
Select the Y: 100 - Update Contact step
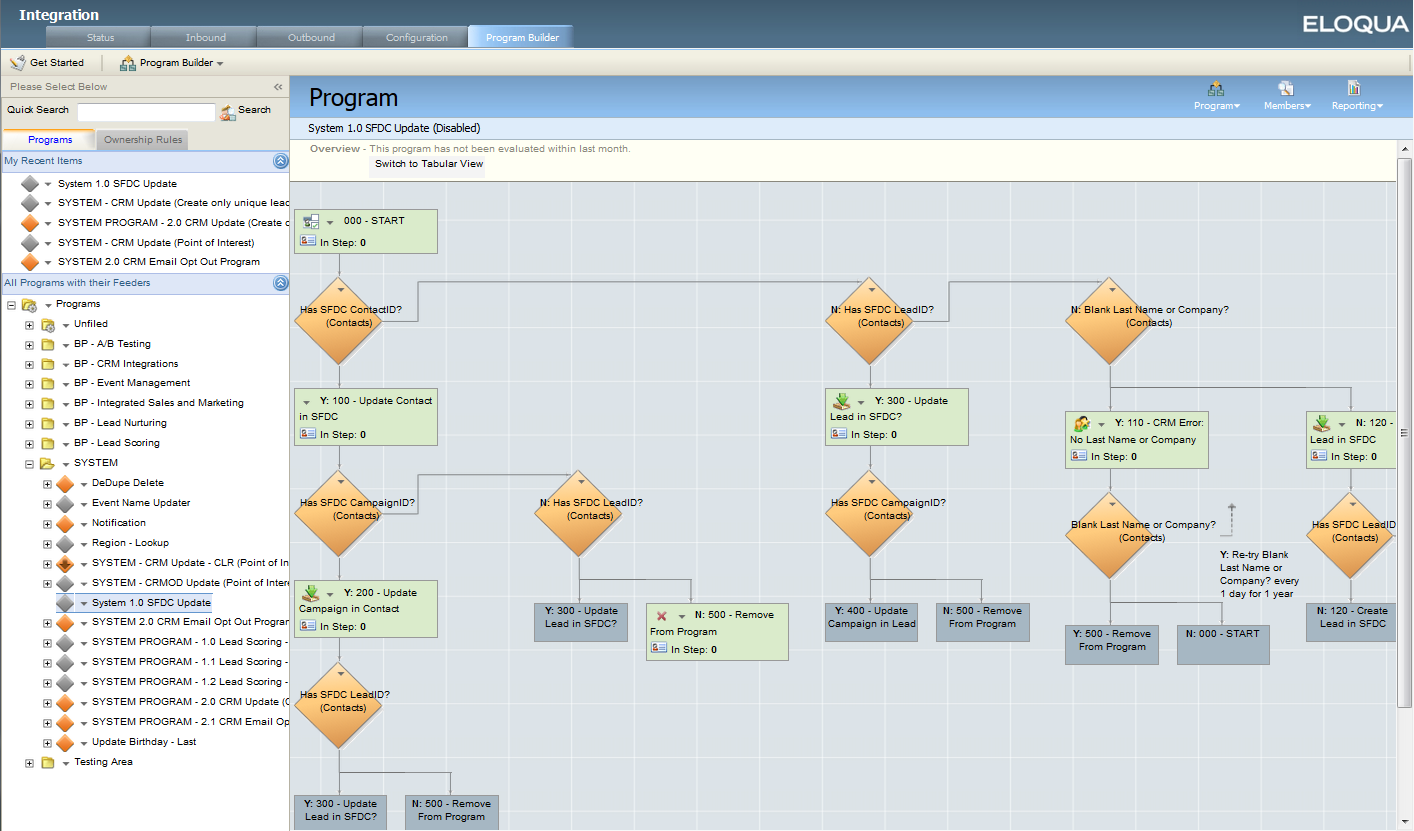tap(367, 417)
